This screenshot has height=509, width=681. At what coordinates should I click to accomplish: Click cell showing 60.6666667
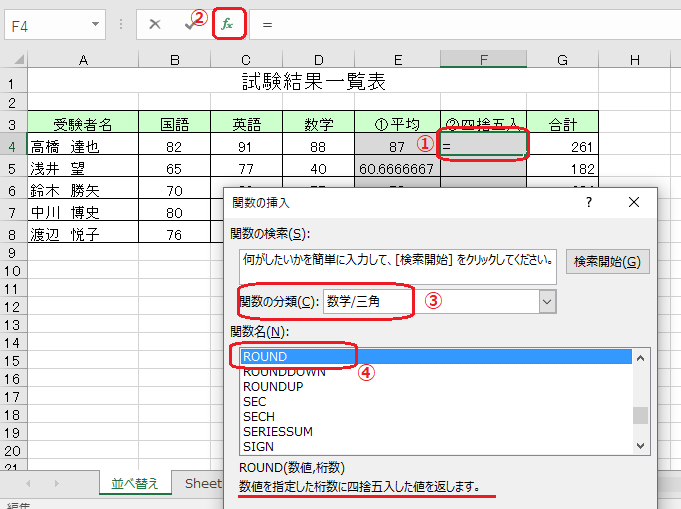click(x=397, y=168)
